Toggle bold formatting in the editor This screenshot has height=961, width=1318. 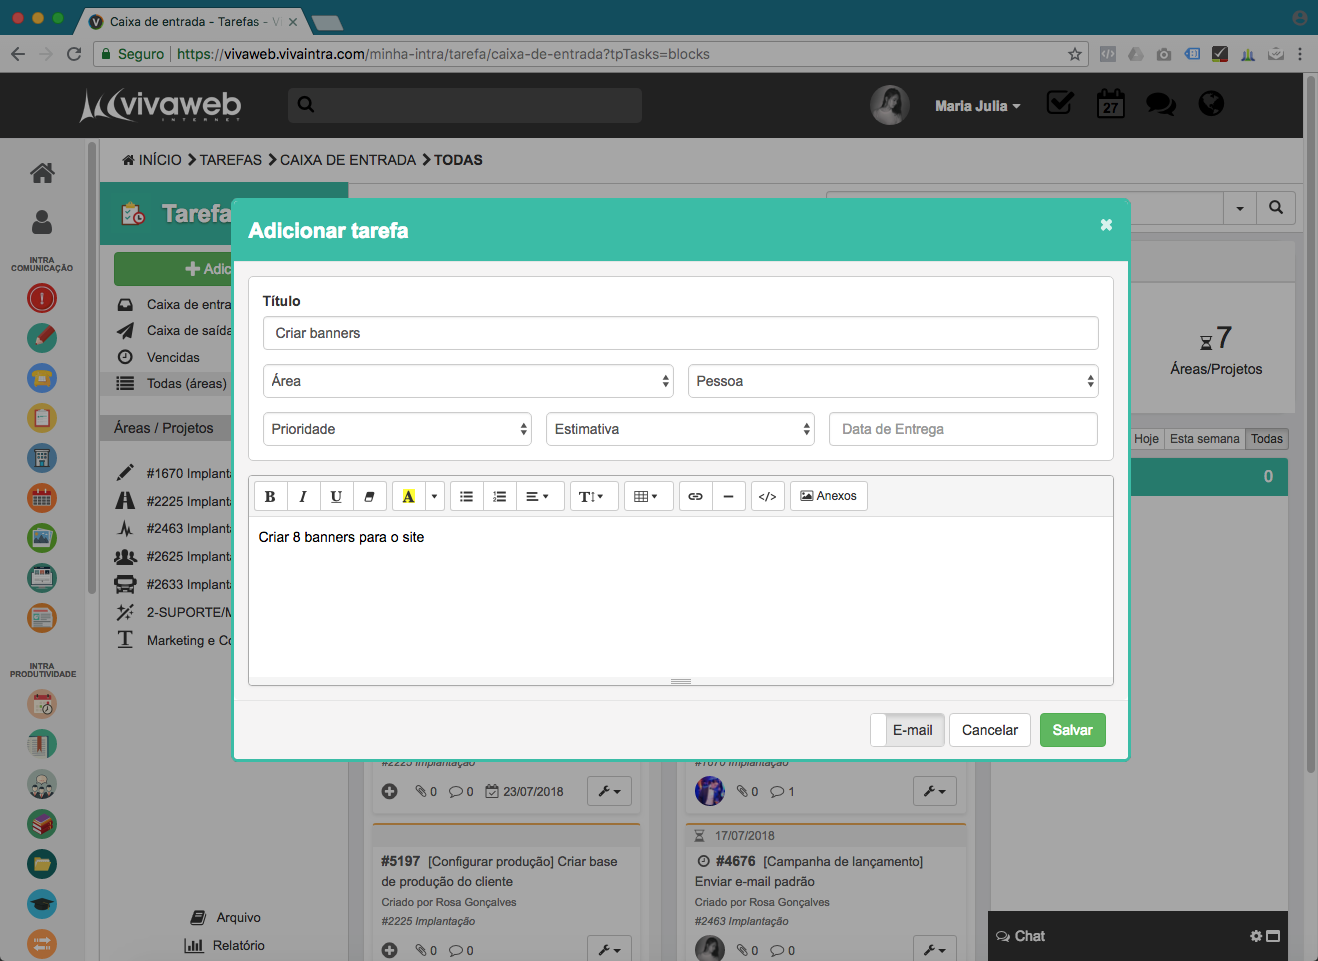pyautogui.click(x=270, y=496)
